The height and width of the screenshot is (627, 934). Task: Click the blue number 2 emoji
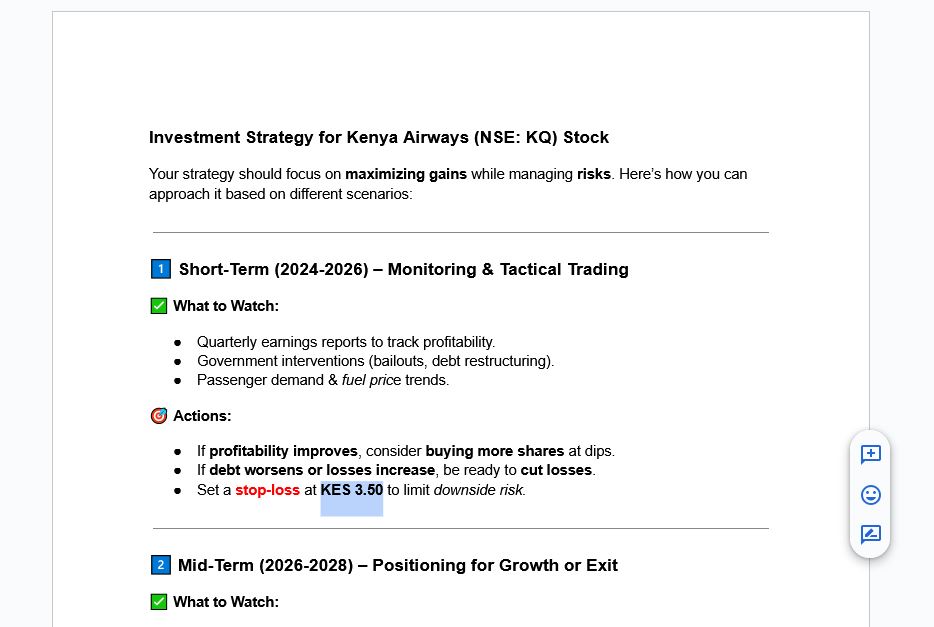(x=160, y=565)
